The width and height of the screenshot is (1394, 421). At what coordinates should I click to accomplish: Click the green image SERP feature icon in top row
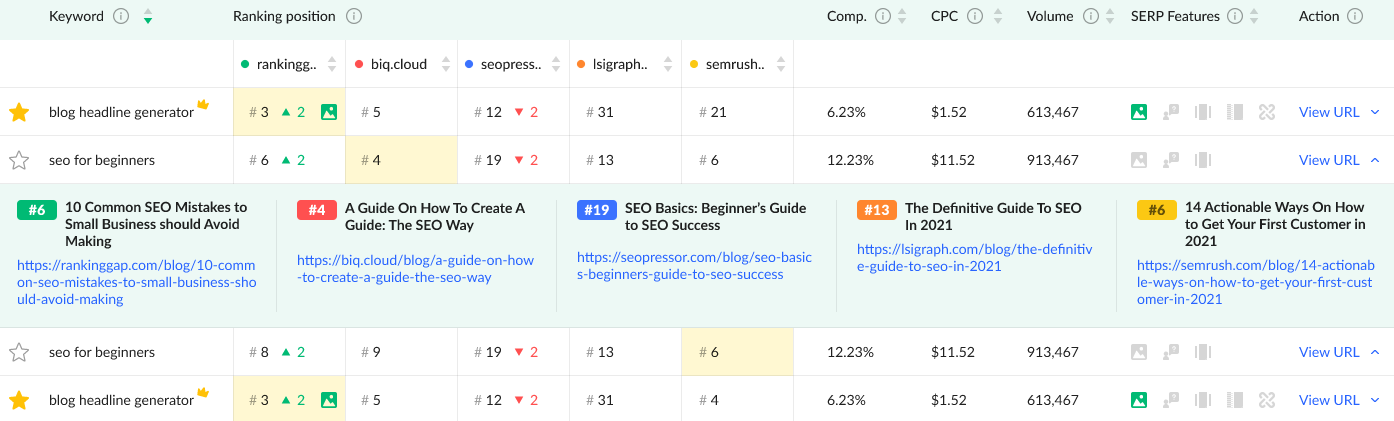click(x=1138, y=112)
